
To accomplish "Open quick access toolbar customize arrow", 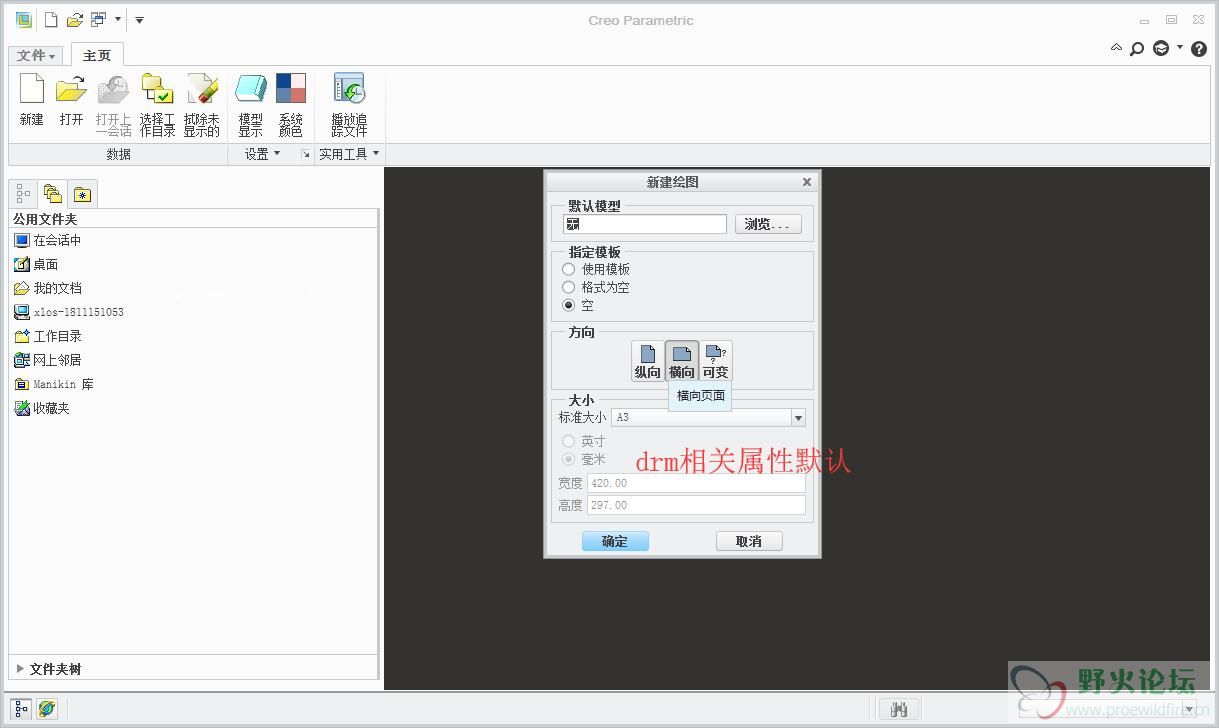I will (x=139, y=20).
